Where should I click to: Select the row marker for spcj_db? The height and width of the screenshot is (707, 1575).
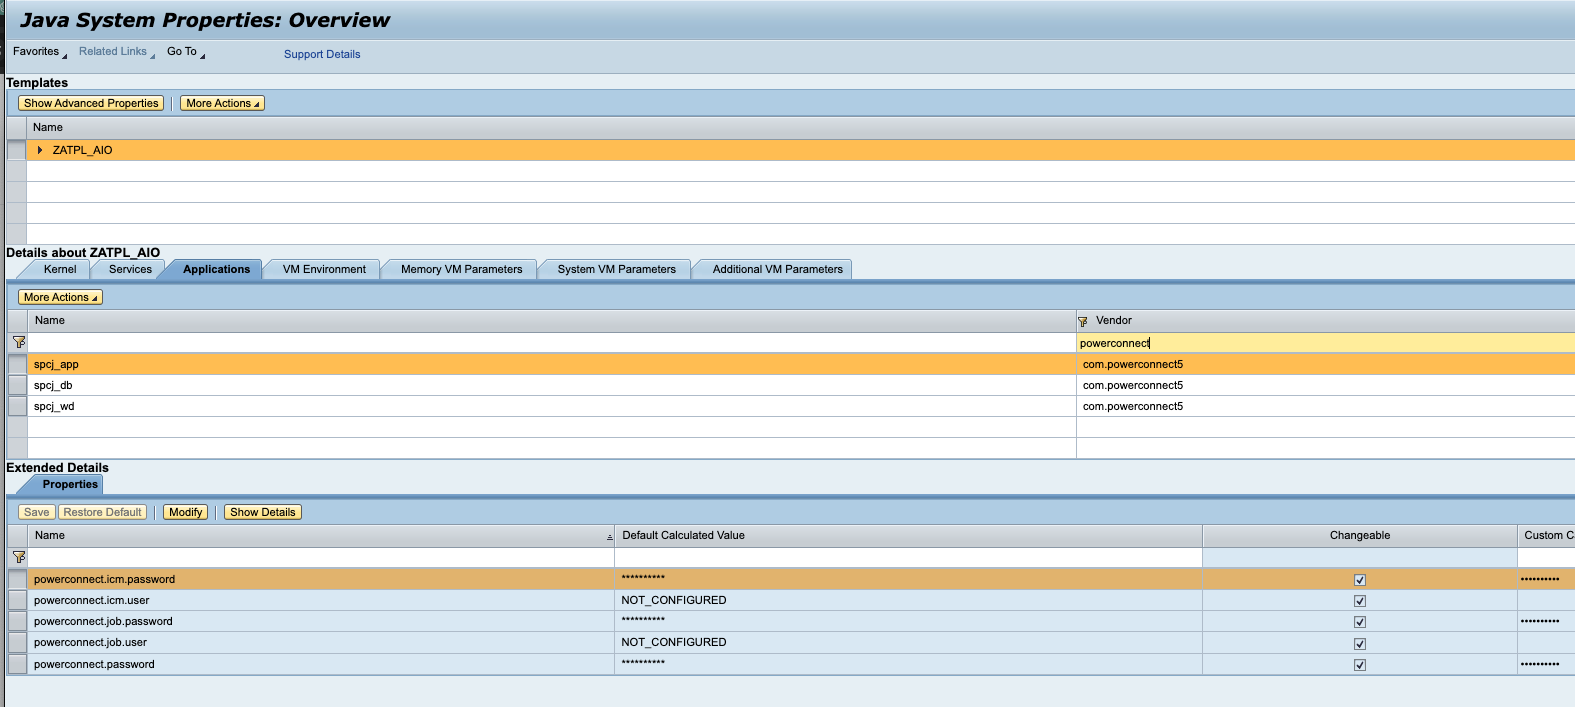17,385
